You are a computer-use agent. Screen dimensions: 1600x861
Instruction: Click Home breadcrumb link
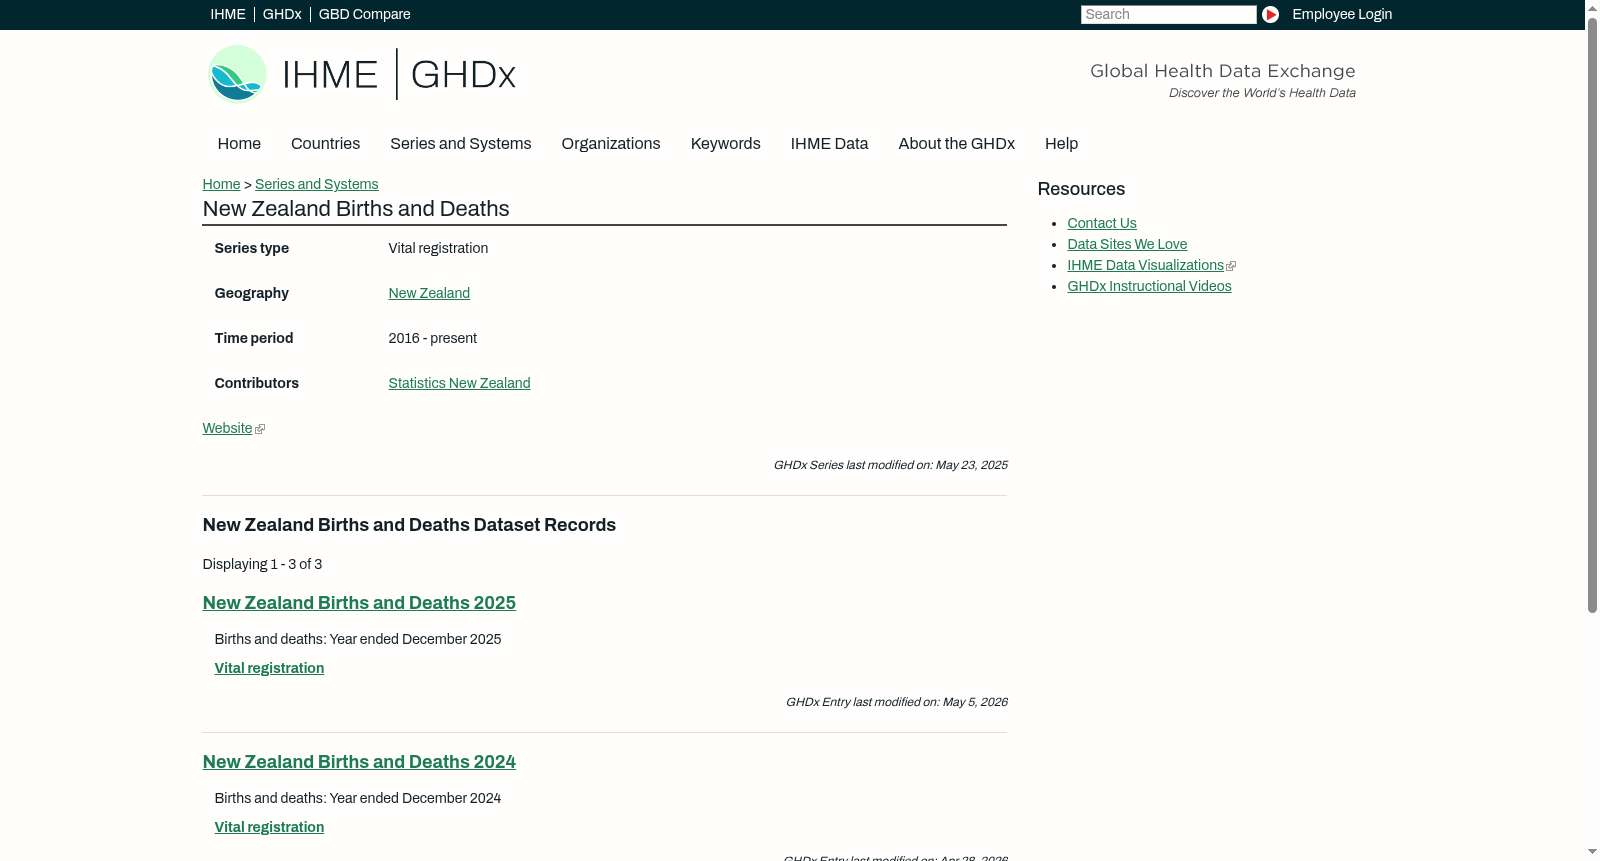pos(221,184)
